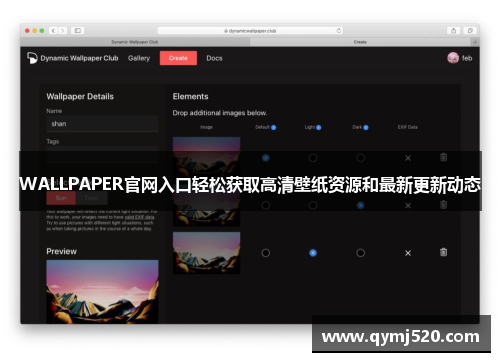
Task: Click the Elements heading
Action: tap(190, 97)
